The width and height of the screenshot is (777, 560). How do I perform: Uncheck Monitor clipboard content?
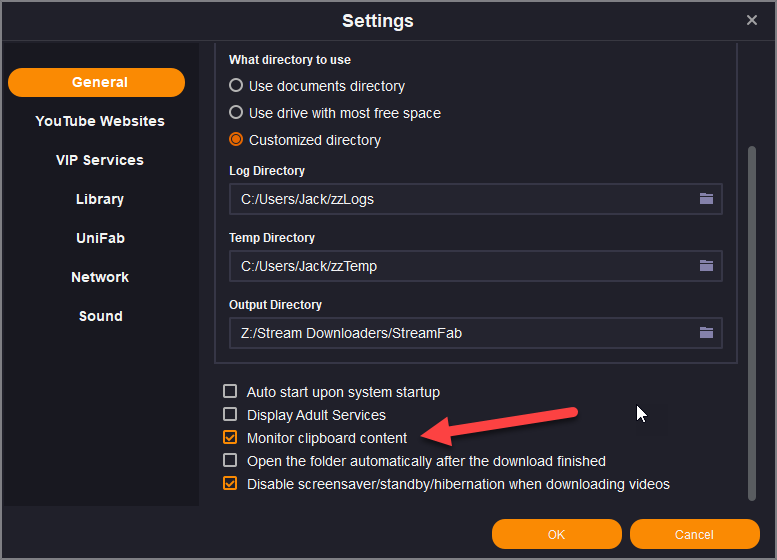tap(230, 438)
